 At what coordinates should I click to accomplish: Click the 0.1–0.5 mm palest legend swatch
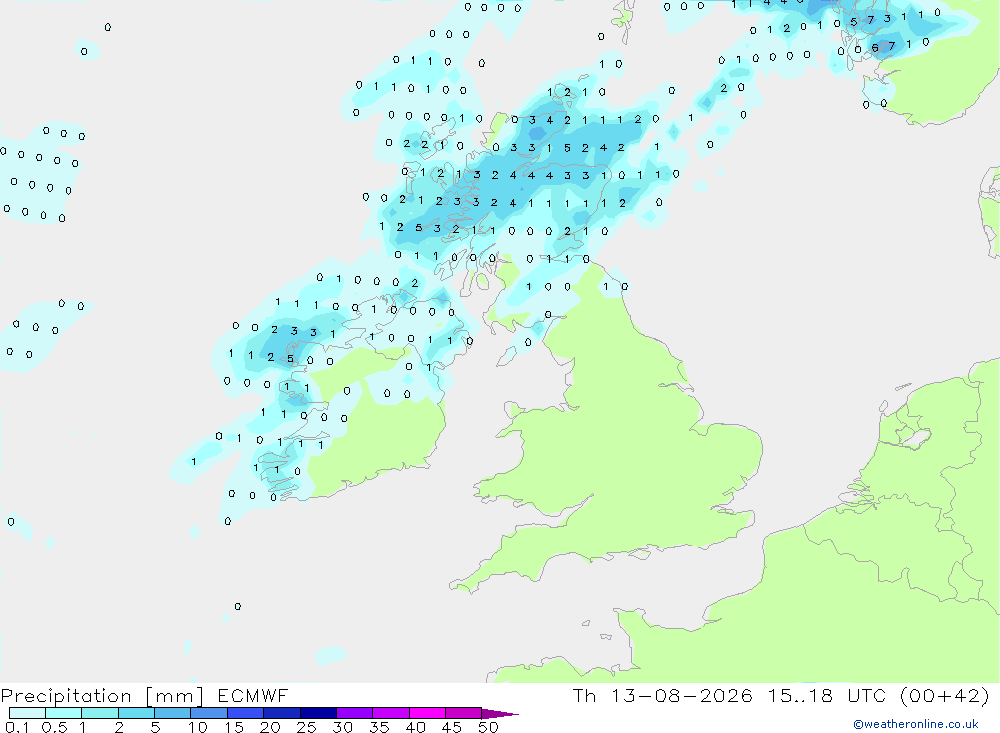pyautogui.click(x=27, y=713)
